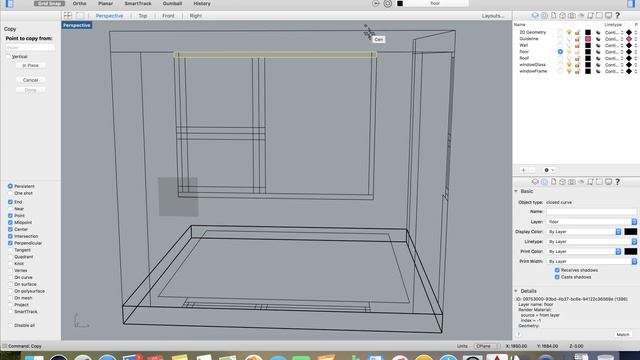Toggle light bulb visibility of 2D Geometry layer
Image resolution: width=640 pixels, height=360 pixels.
569,32
